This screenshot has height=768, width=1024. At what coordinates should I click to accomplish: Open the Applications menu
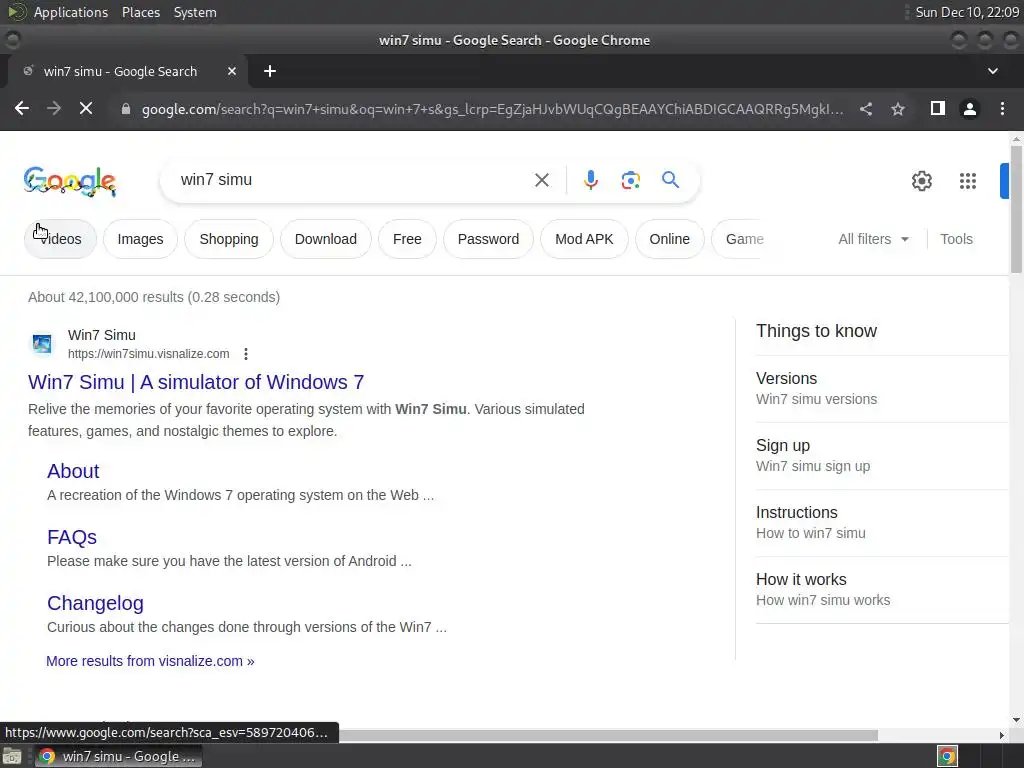coord(71,12)
